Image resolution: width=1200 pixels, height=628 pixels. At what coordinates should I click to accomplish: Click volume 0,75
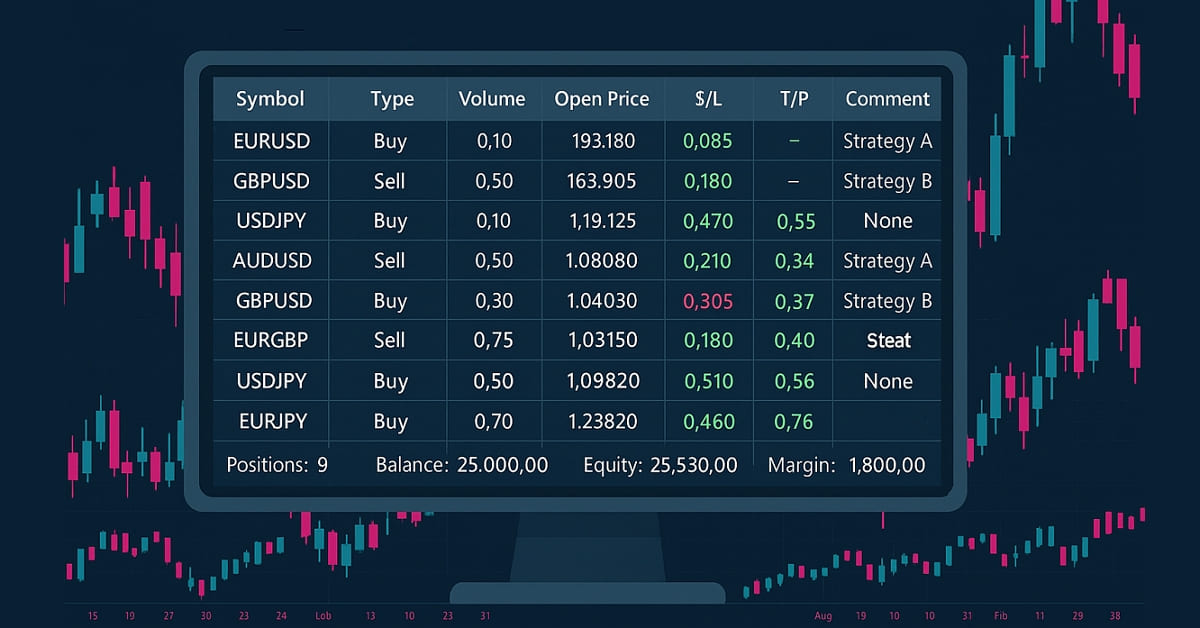[x=494, y=341]
